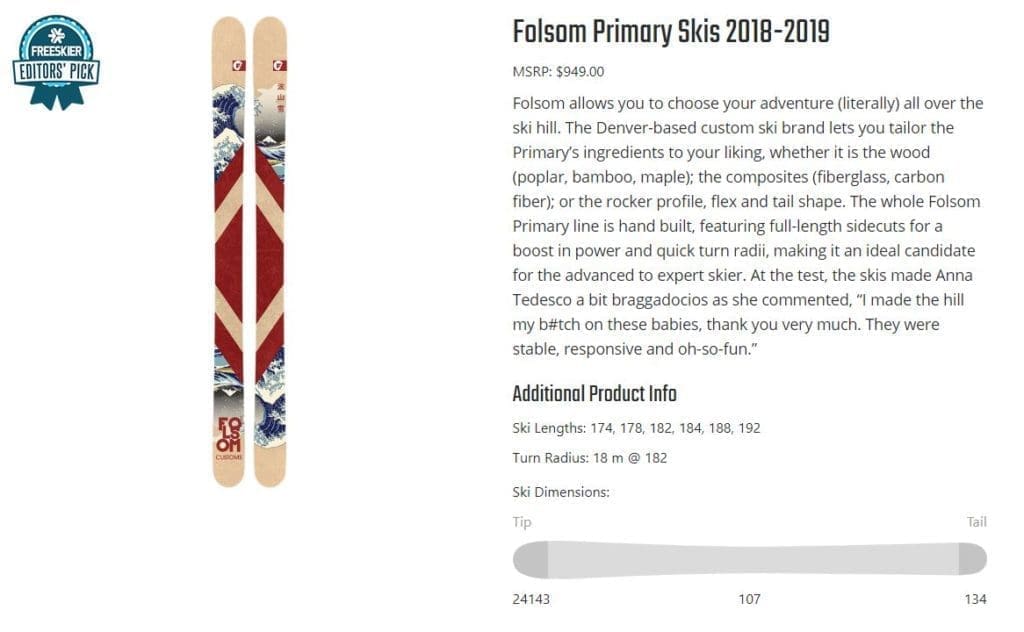
Task: Click the FOLSOM Customs text on left ski
Action: (229, 436)
